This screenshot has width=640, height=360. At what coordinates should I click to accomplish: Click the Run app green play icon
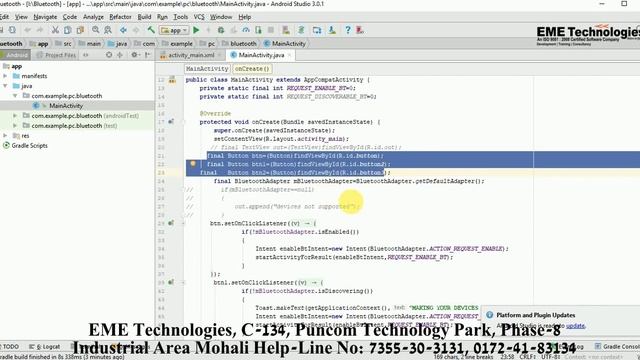(196, 30)
